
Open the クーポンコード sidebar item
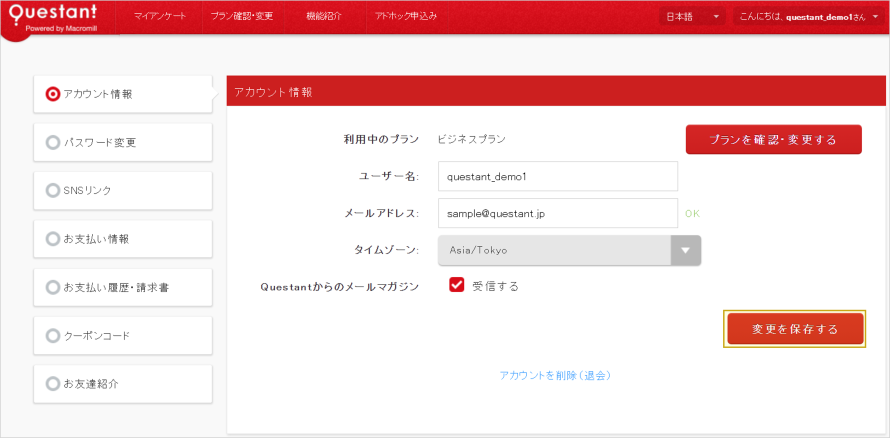click(x=122, y=335)
